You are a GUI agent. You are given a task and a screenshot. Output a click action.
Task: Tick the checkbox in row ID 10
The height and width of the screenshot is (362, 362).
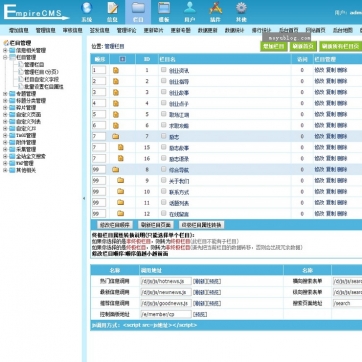(x=164, y=191)
